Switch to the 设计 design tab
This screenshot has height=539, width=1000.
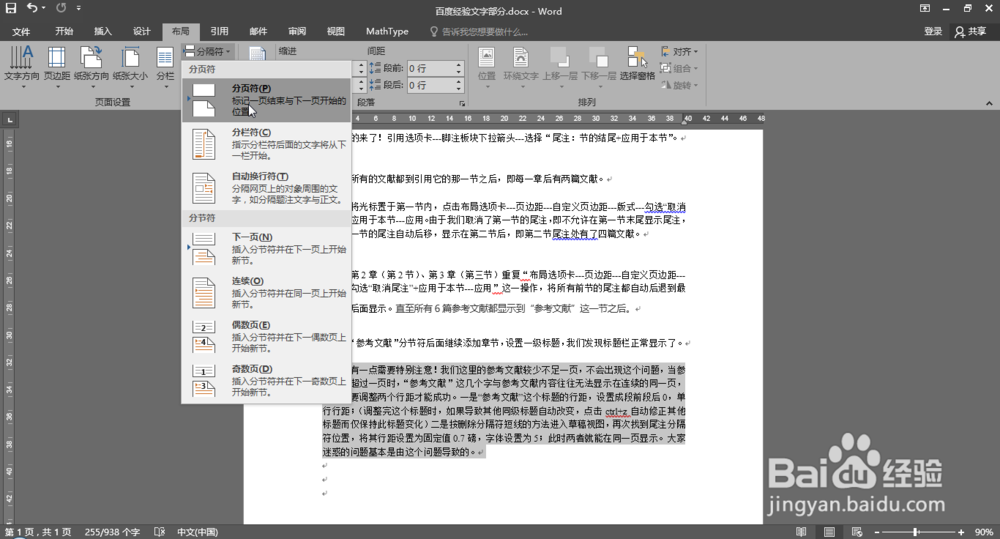[142, 31]
